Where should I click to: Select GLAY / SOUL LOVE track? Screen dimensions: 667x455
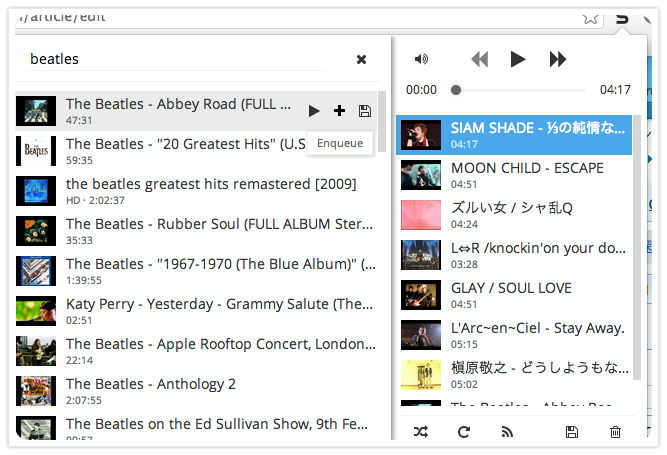(514, 295)
